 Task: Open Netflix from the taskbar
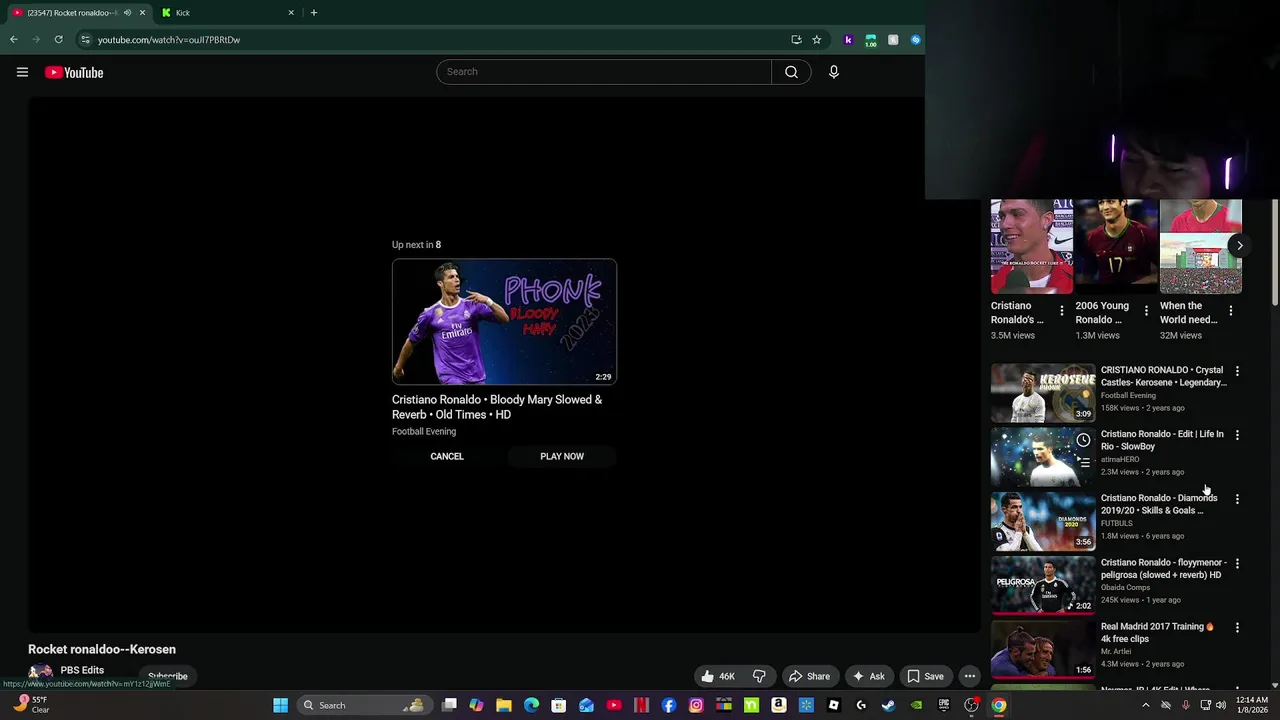pyautogui.click(x=641, y=705)
